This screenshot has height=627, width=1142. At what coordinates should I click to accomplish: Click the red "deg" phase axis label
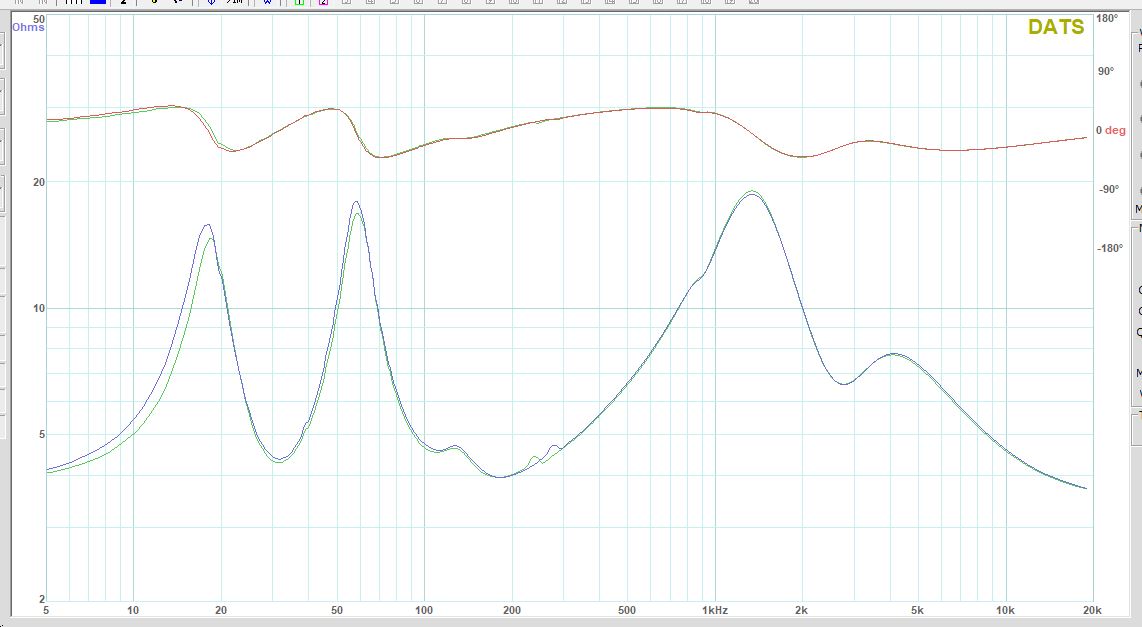click(x=1115, y=130)
